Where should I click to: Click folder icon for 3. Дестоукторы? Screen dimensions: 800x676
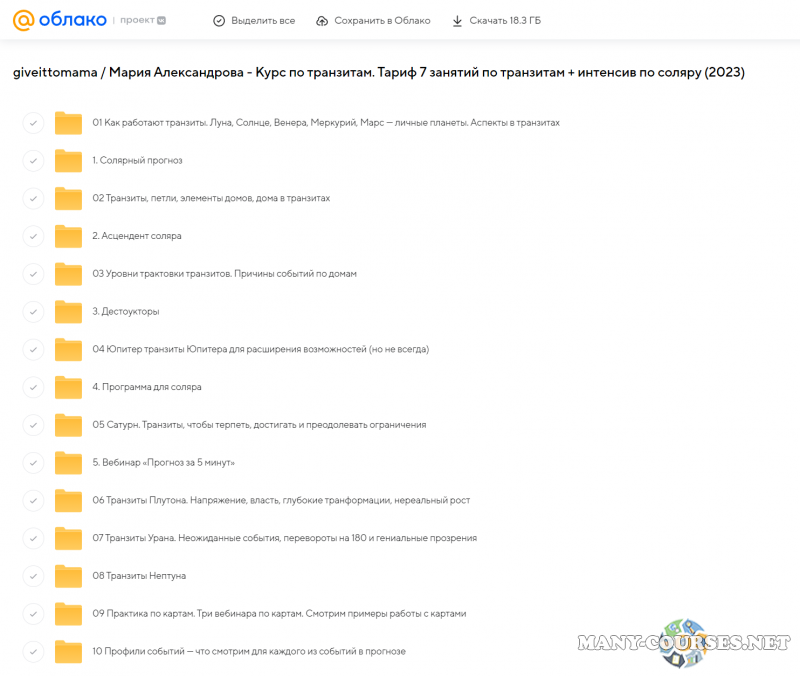click(x=68, y=311)
